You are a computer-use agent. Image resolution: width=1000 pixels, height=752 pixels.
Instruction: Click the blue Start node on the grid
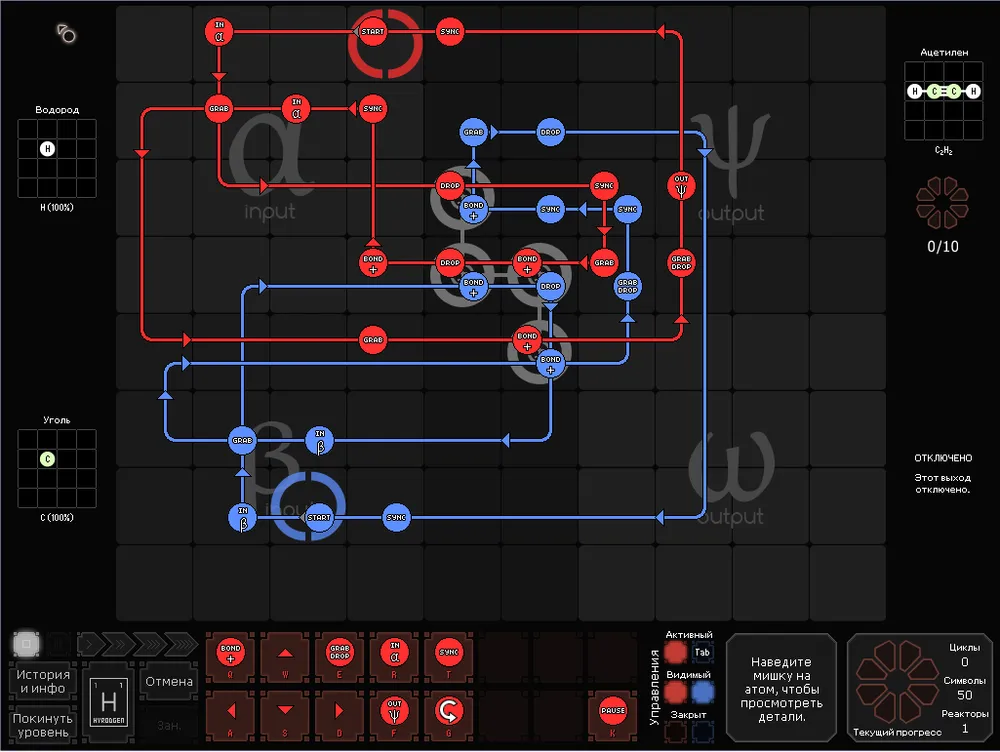(x=318, y=517)
